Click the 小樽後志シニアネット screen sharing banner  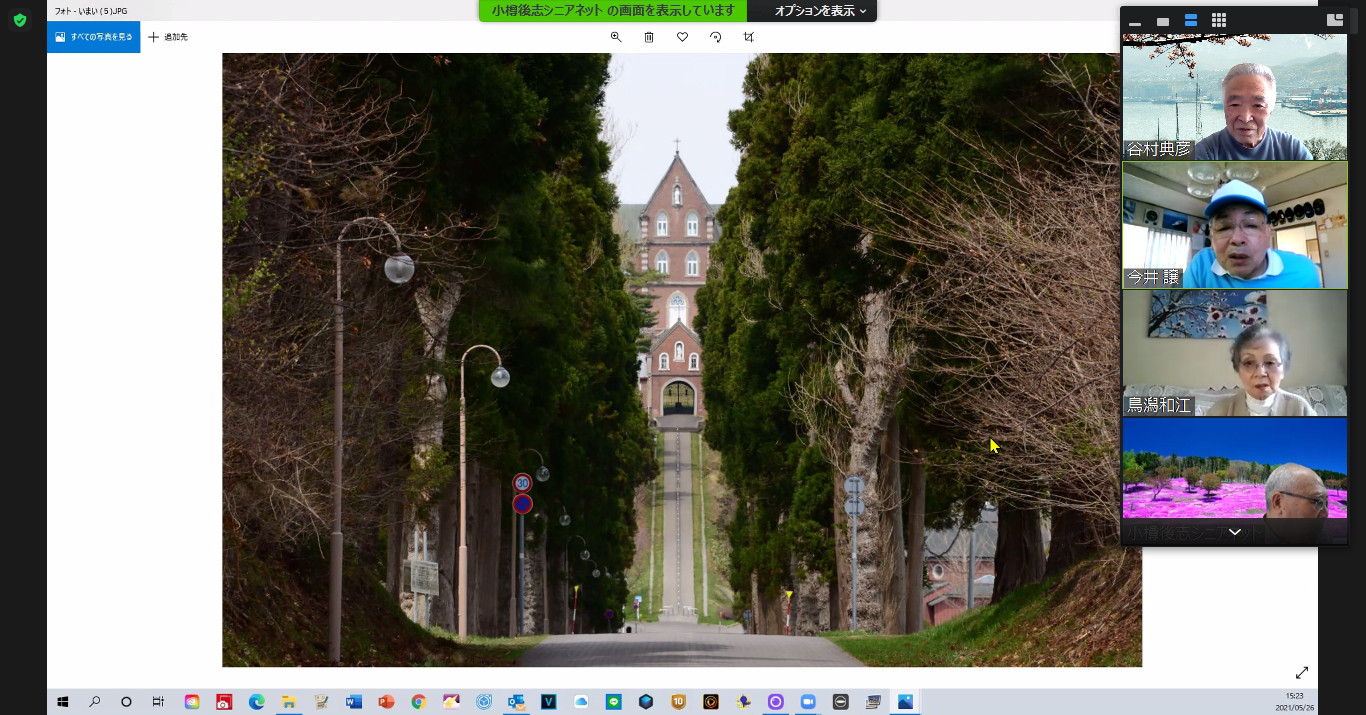click(613, 11)
